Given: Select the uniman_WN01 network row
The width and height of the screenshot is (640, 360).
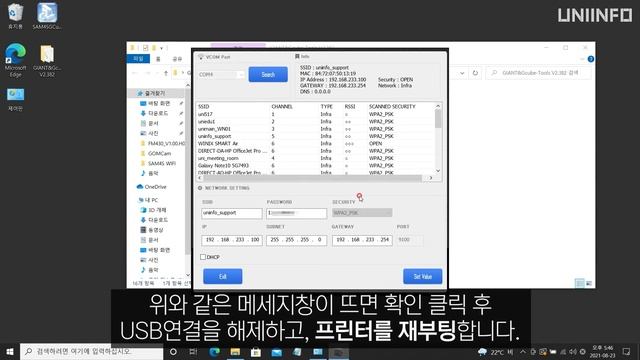Looking at the screenshot, I should click(316, 129).
